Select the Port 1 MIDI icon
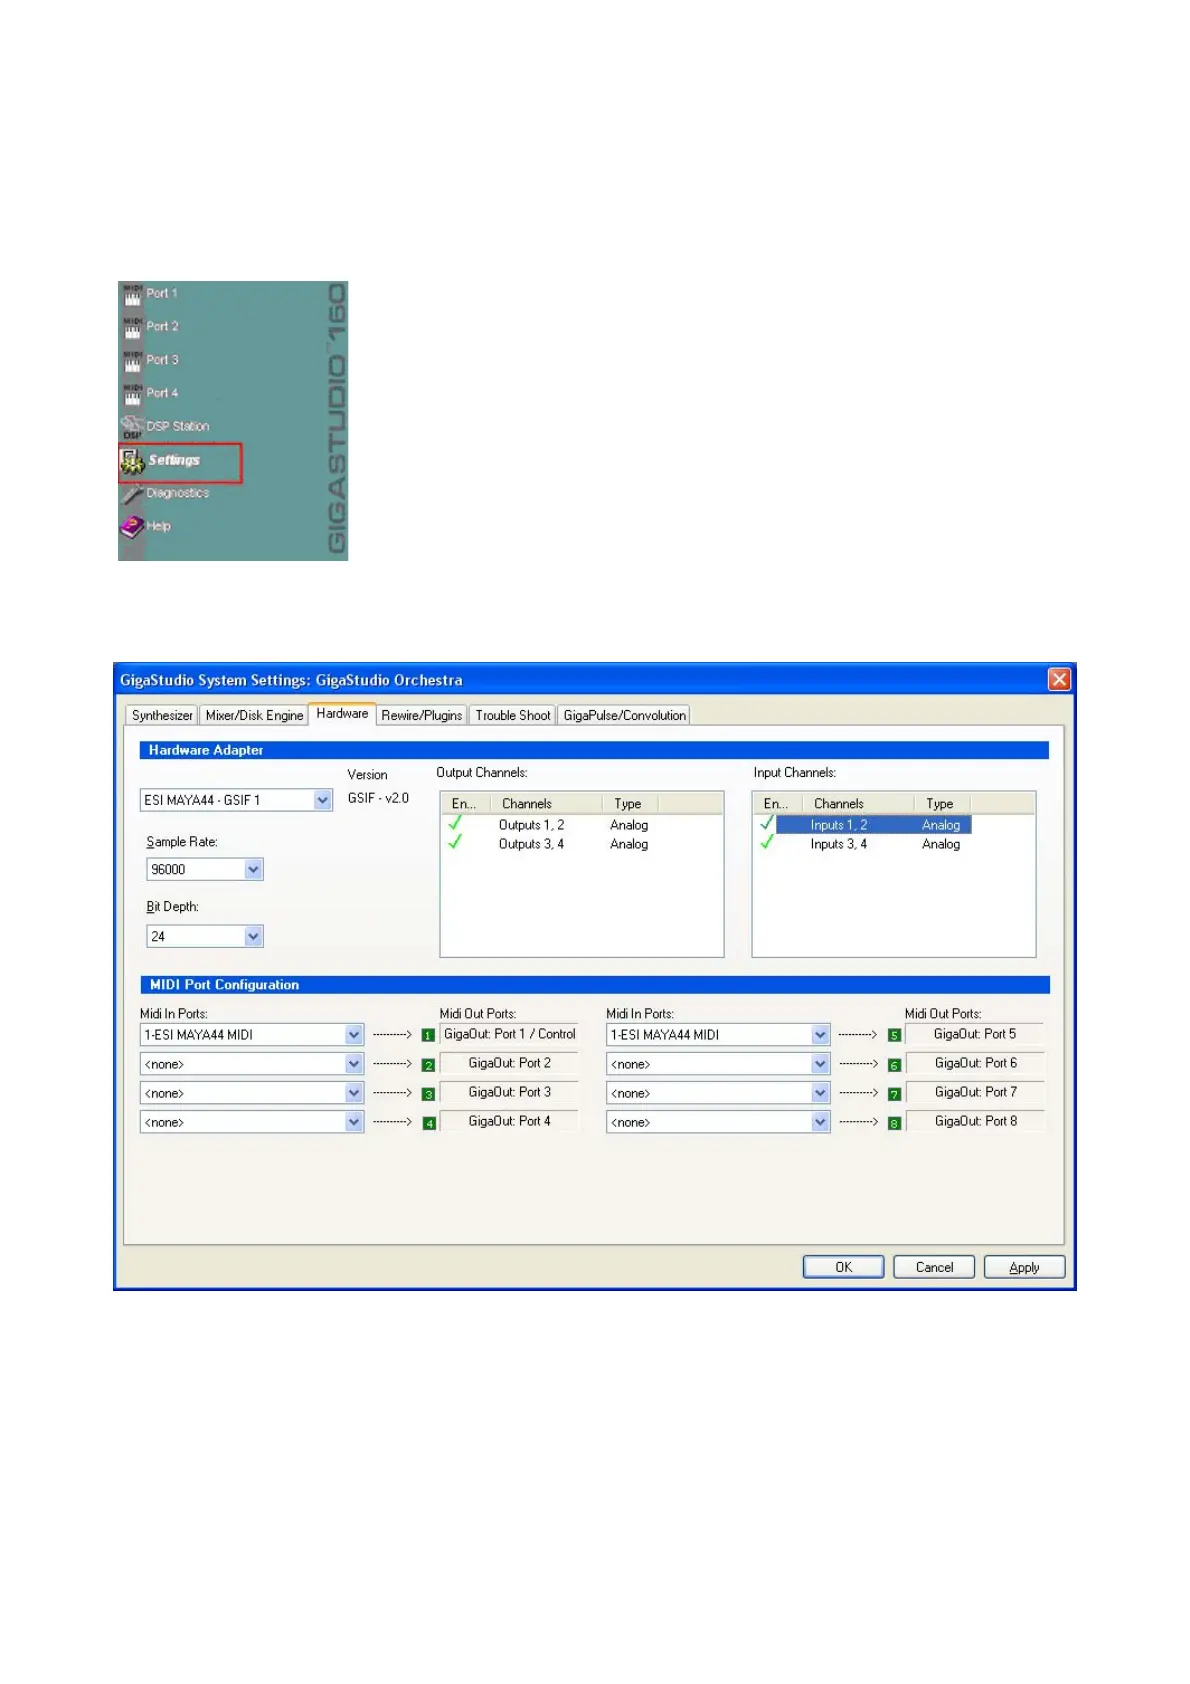1190x1684 pixels. (132, 294)
